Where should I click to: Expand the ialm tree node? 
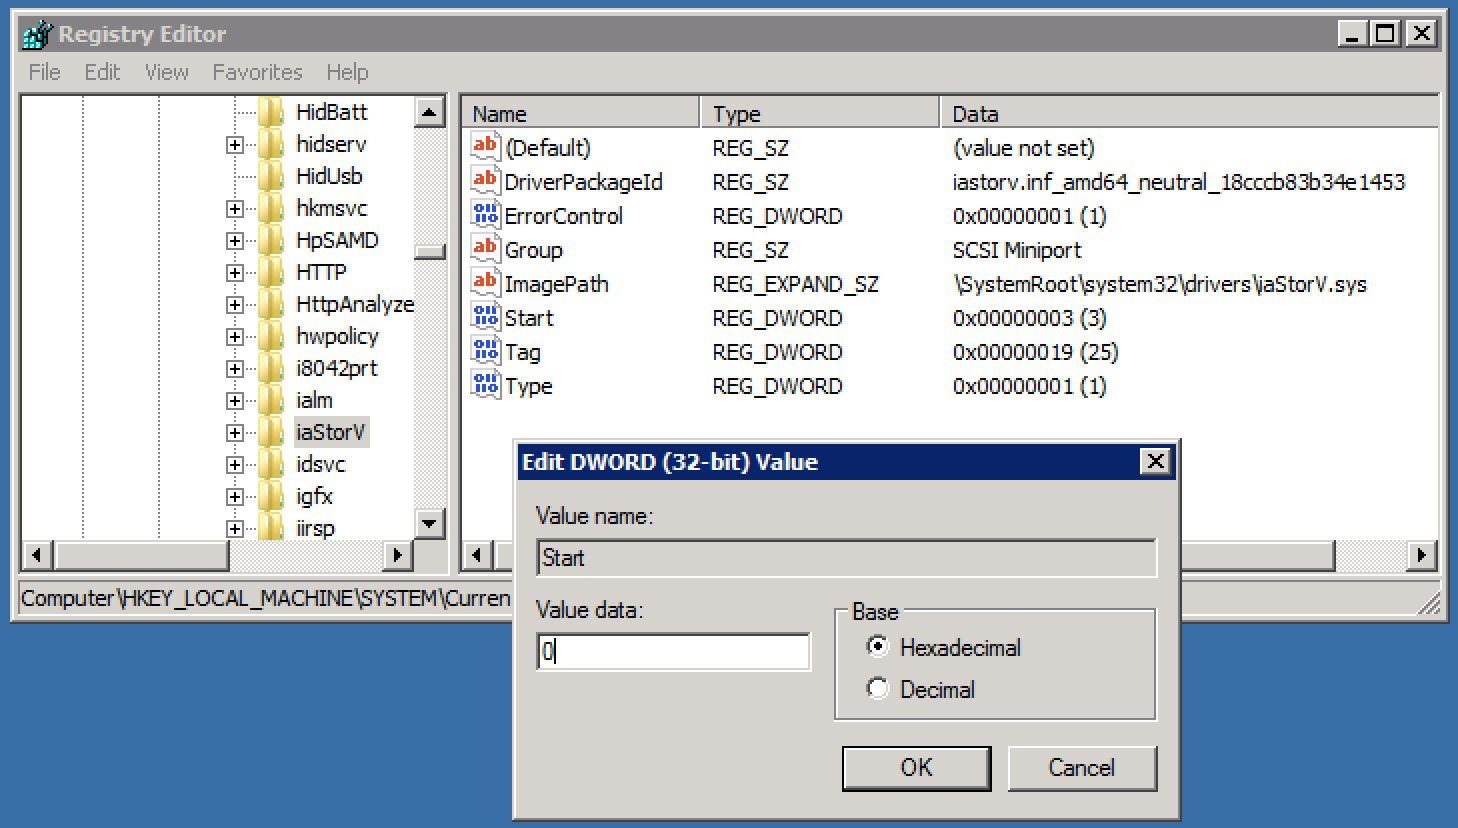pos(235,401)
